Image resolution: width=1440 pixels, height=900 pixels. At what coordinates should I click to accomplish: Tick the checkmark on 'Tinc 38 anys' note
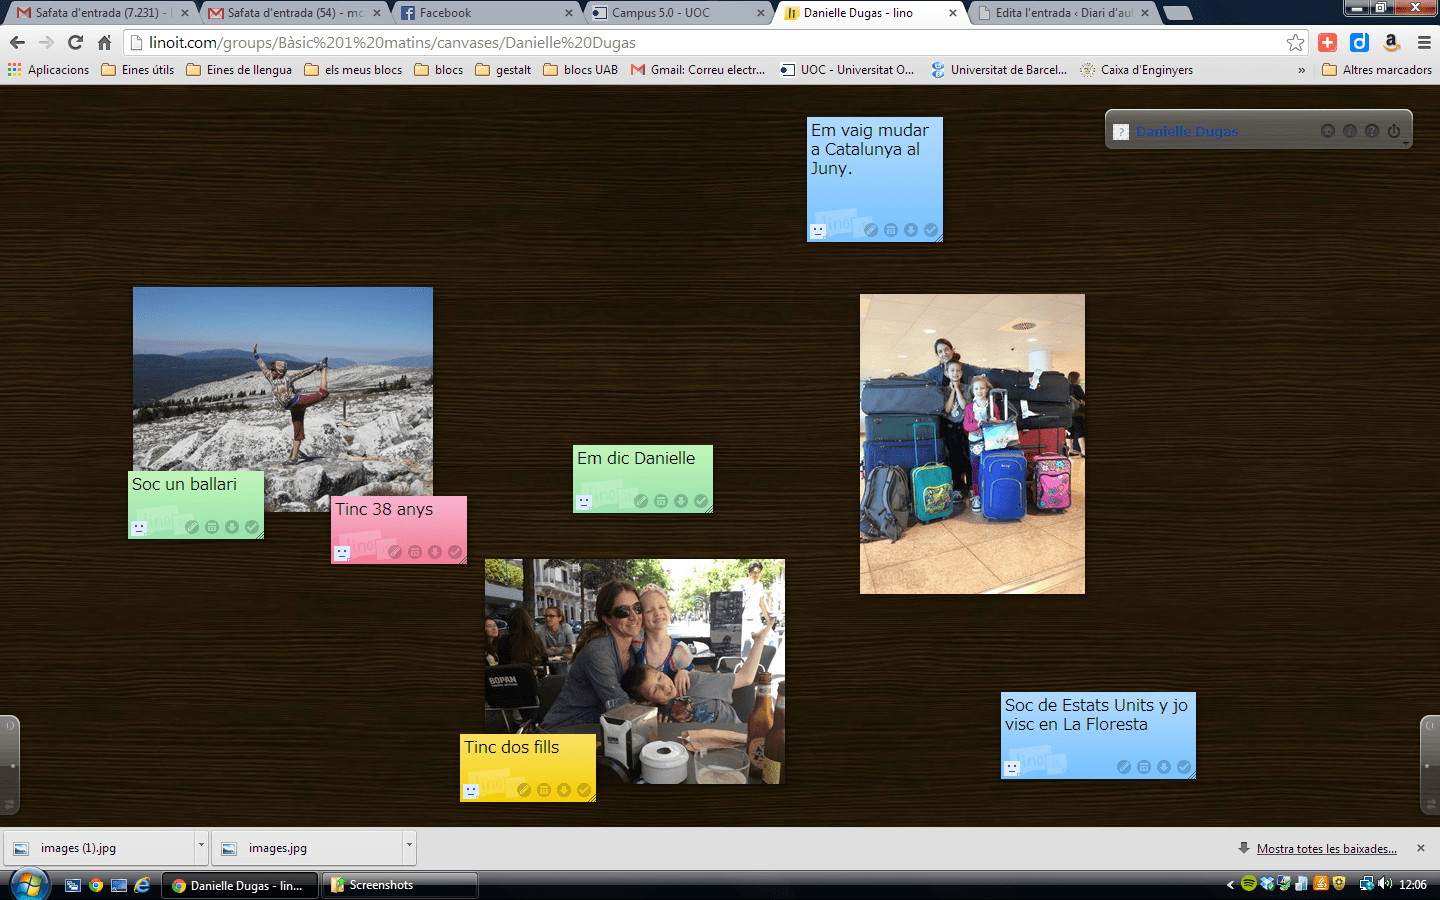click(455, 552)
